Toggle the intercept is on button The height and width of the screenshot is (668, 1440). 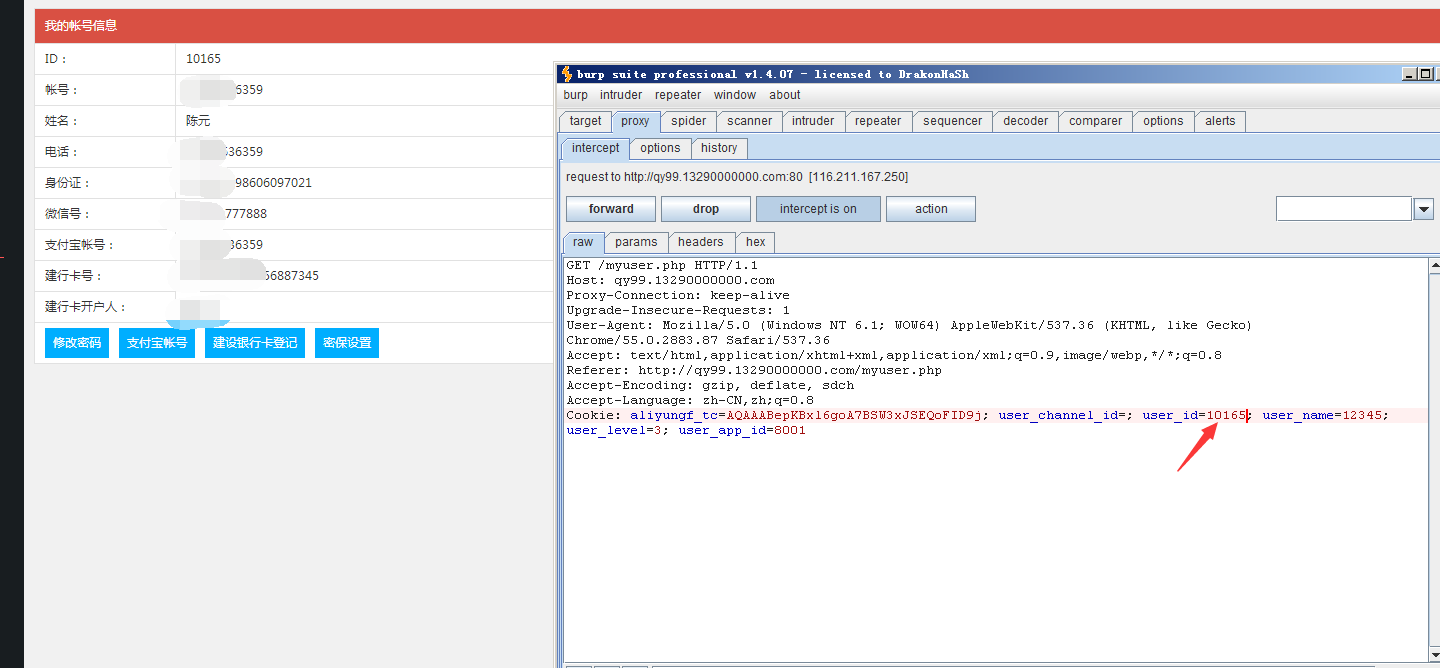click(x=818, y=209)
